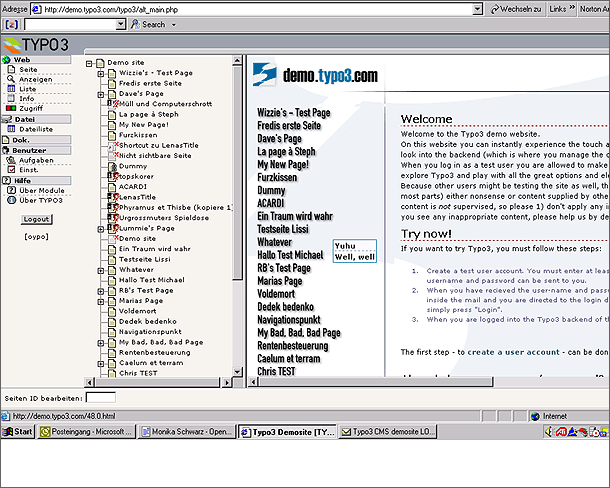The width and height of the screenshot is (610, 488).
Task: Expand the Whatever tree node
Action: coord(101,270)
